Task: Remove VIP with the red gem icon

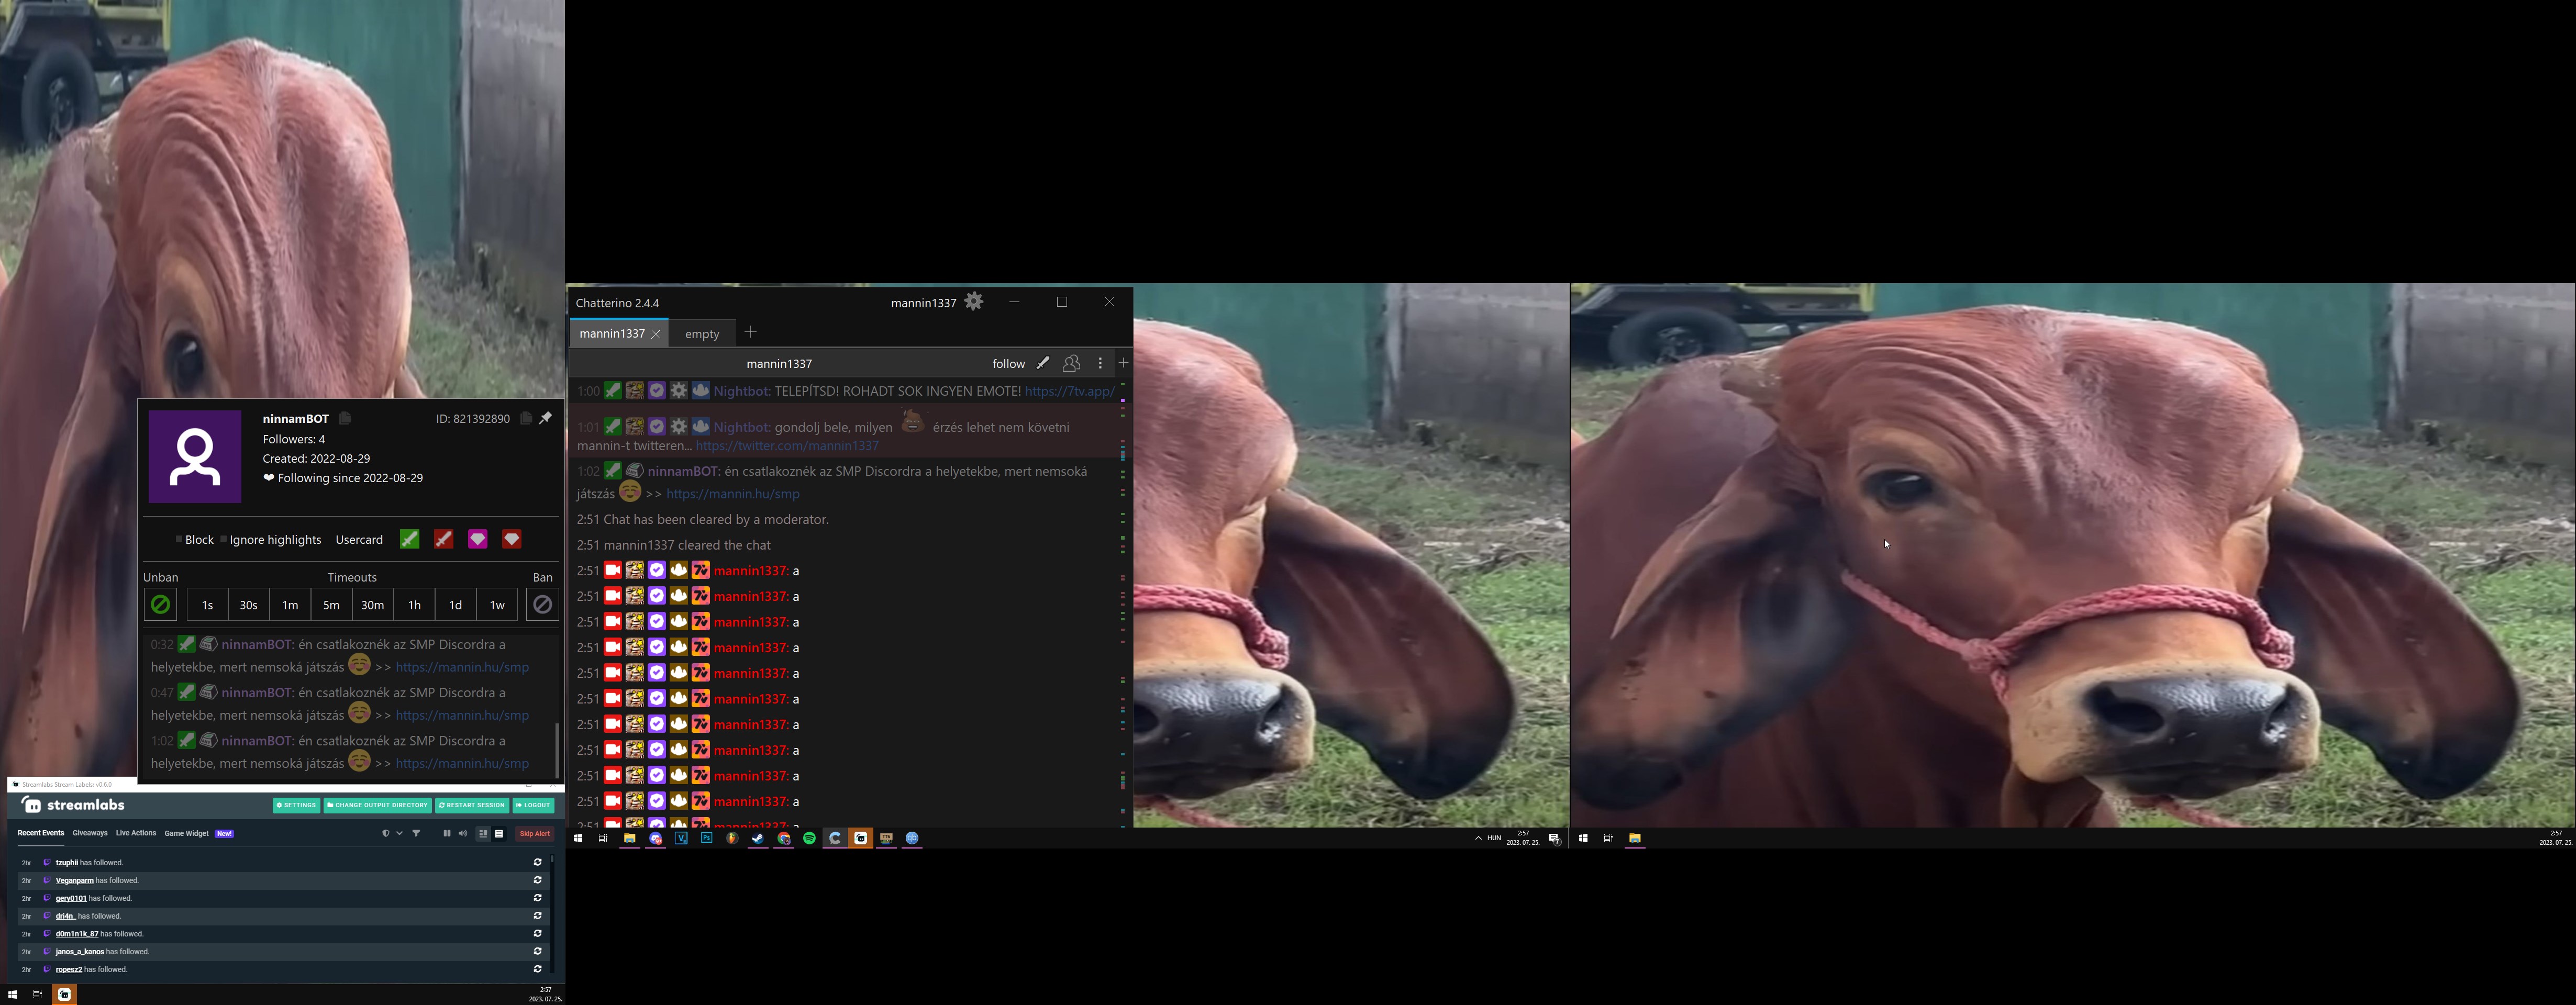Action: (x=511, y=539)
